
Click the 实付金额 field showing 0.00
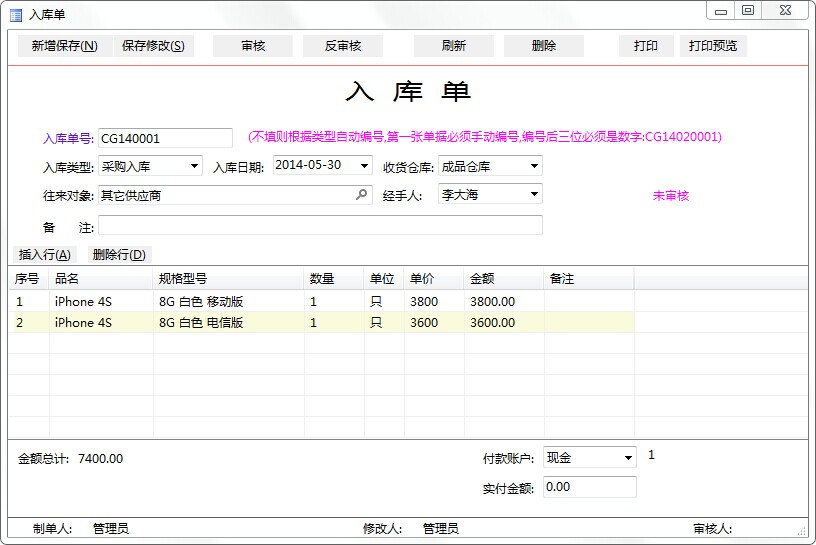(590, 487)
